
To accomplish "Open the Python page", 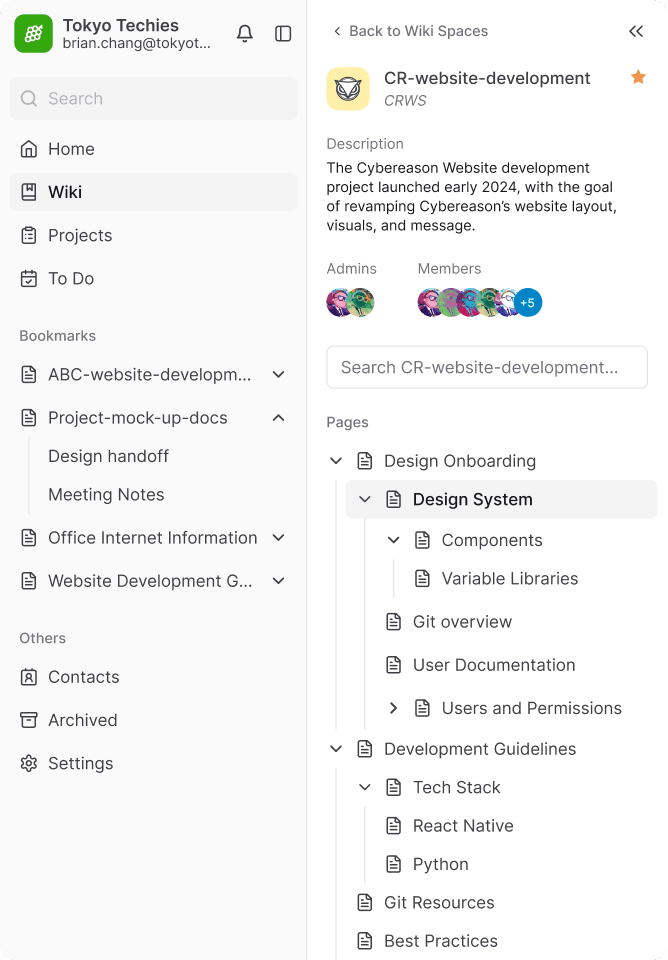I will pos(441,864).
